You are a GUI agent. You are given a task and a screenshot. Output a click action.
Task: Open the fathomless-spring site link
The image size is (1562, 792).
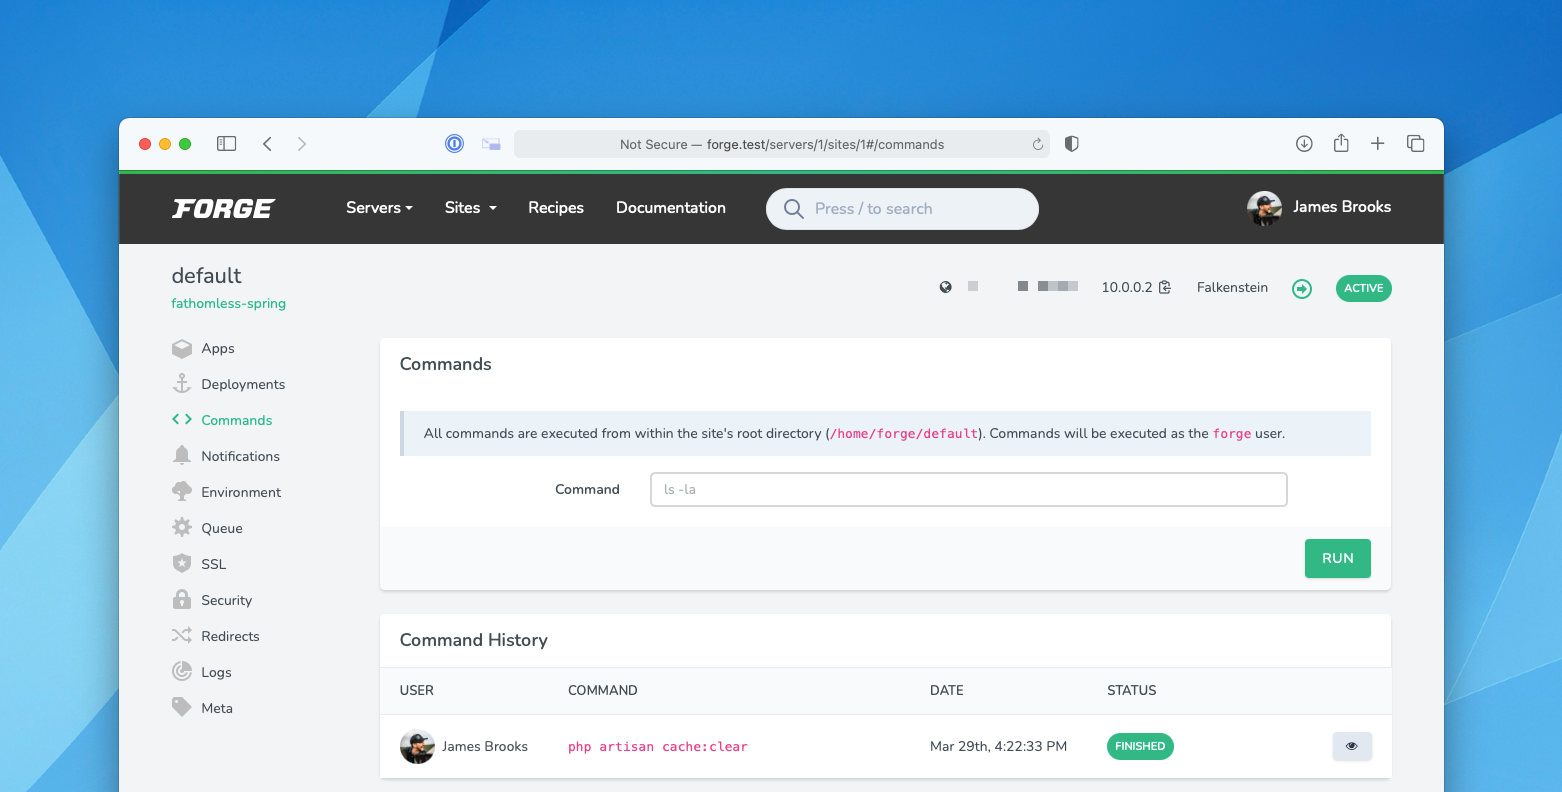[x=228, y=302]
